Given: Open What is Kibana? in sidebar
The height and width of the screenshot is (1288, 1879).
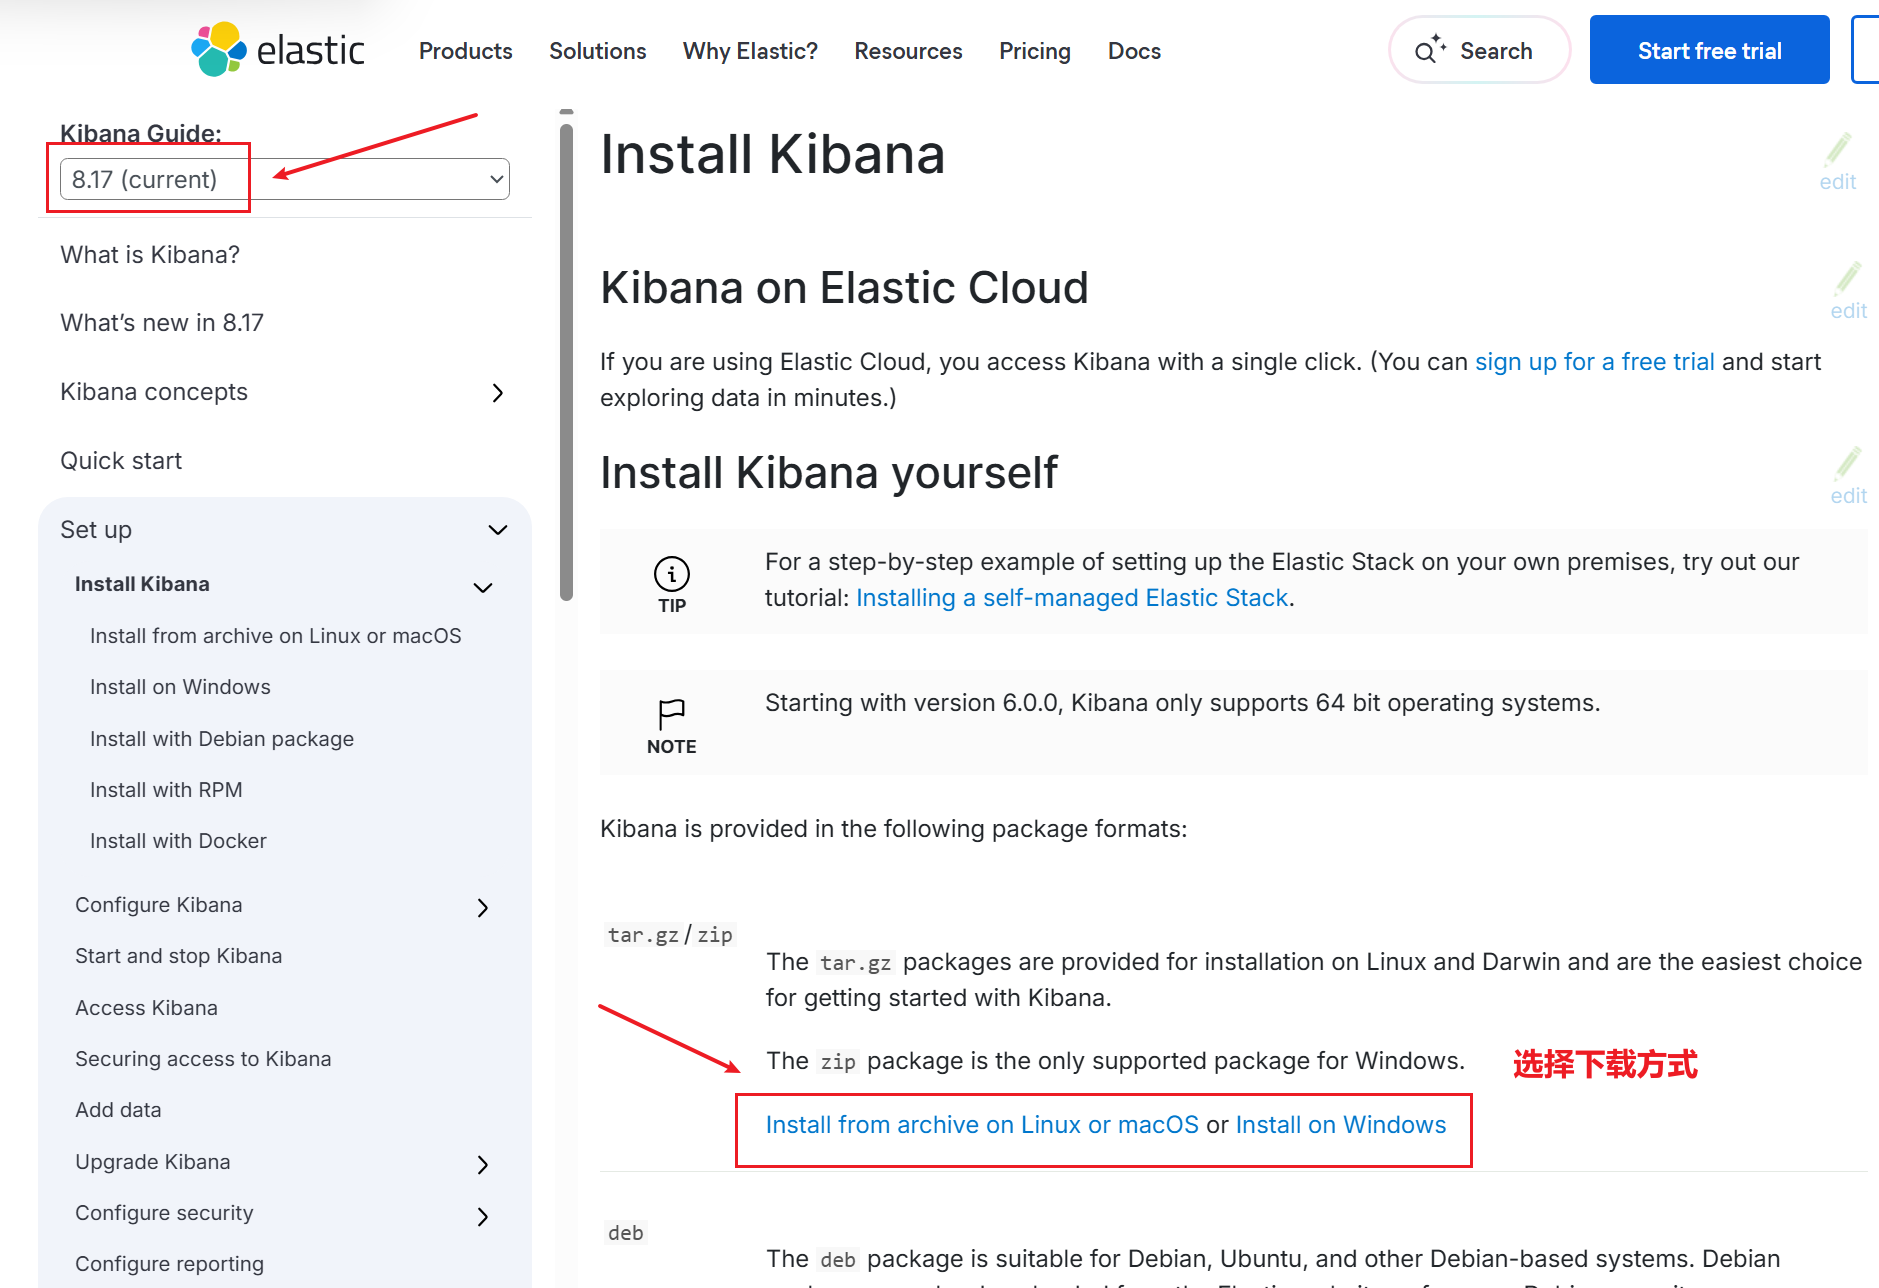Looking at the screenshot, I should pos(150,255).
